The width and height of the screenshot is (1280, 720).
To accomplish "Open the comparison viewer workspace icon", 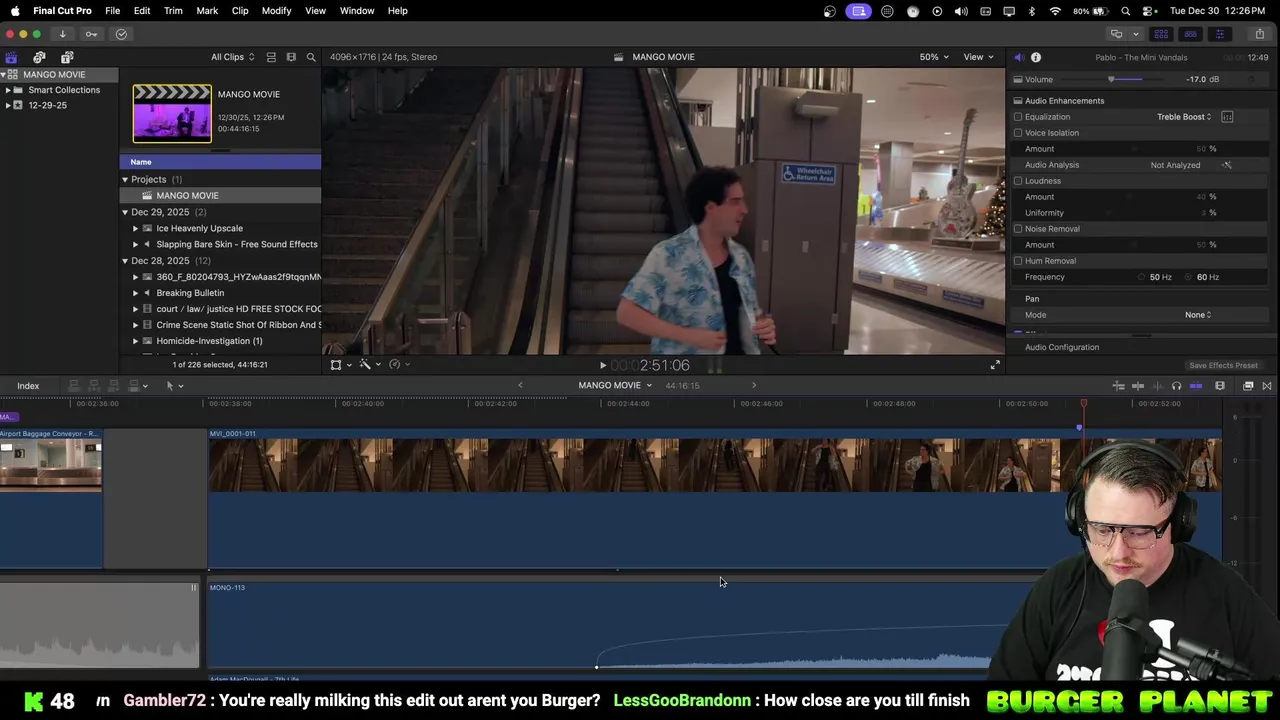I will click(x=1116, y=34).
